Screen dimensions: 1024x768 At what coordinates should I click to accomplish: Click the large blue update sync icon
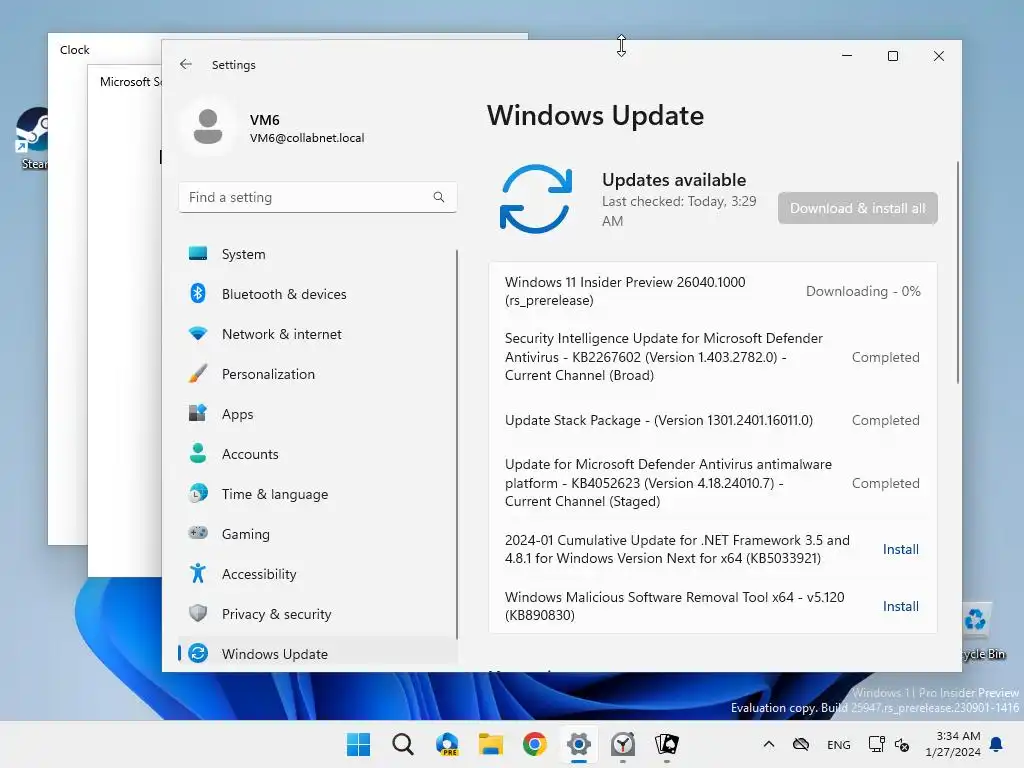536,199
